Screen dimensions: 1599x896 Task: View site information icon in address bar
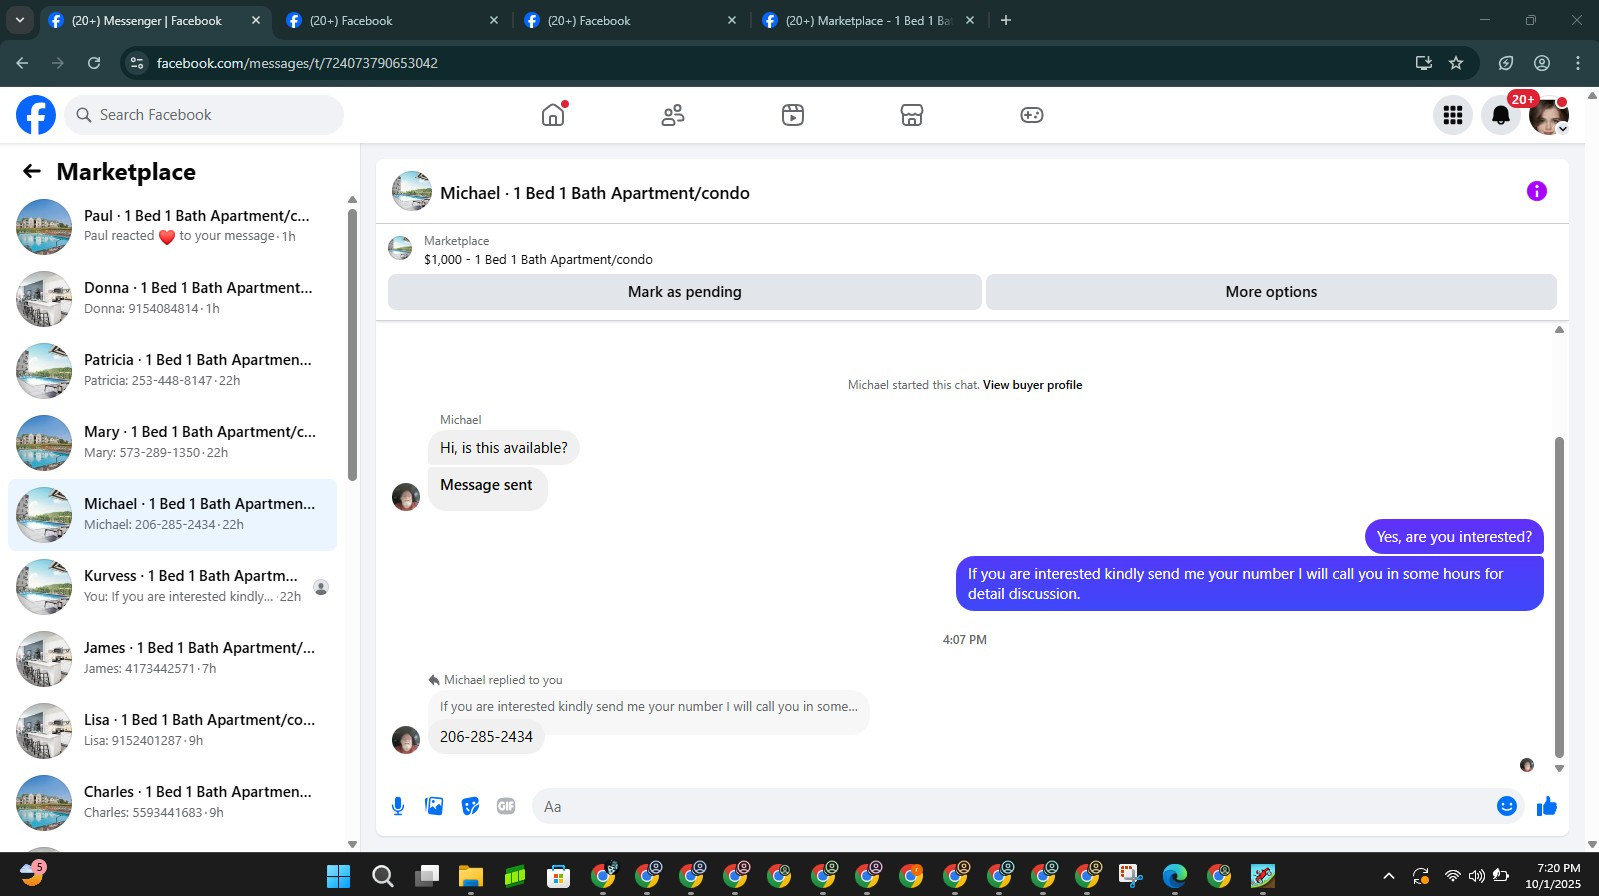(x=137, y=63)
